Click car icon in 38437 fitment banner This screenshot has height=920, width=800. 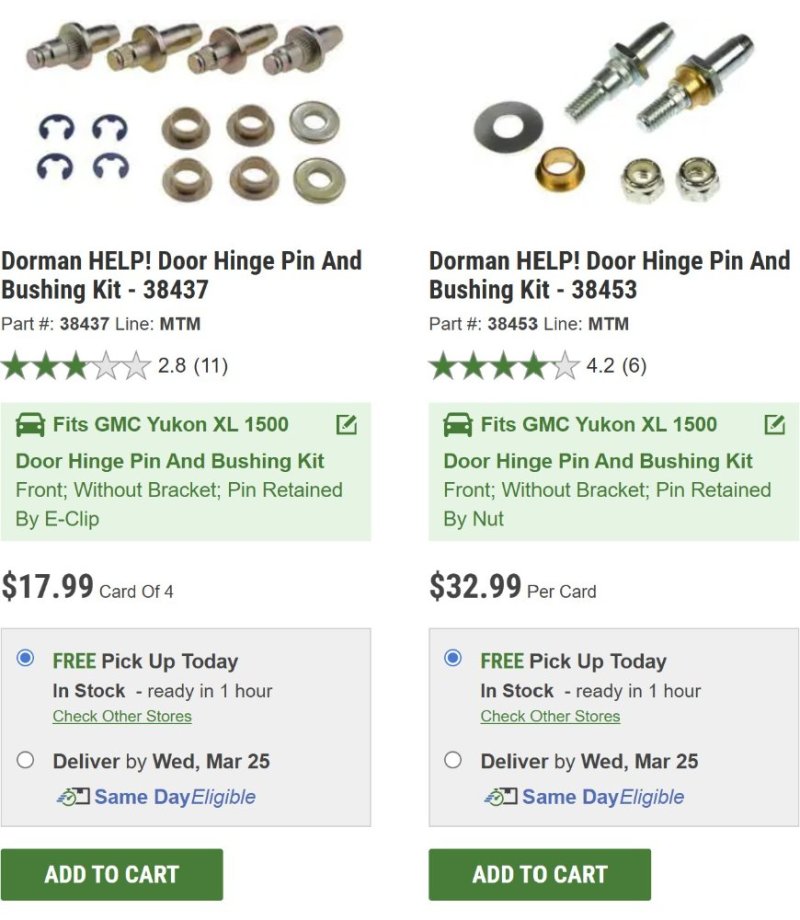pos(31,425)
